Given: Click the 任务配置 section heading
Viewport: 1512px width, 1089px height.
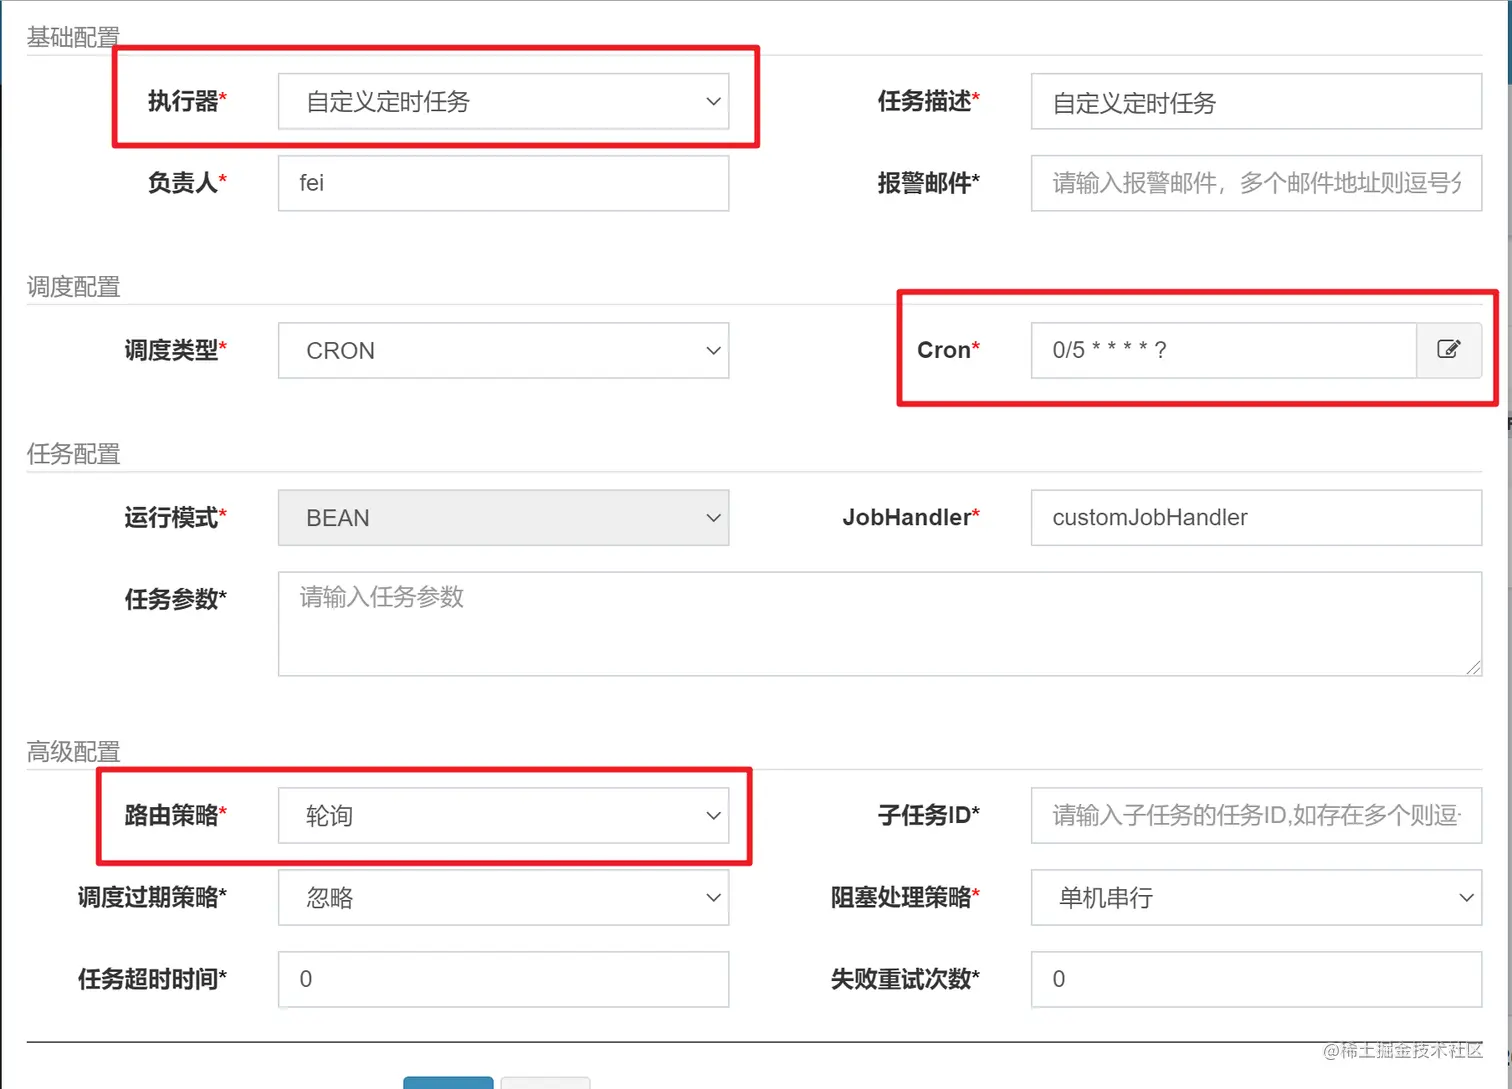Looking at the screenshot, I should pos(73,454).
